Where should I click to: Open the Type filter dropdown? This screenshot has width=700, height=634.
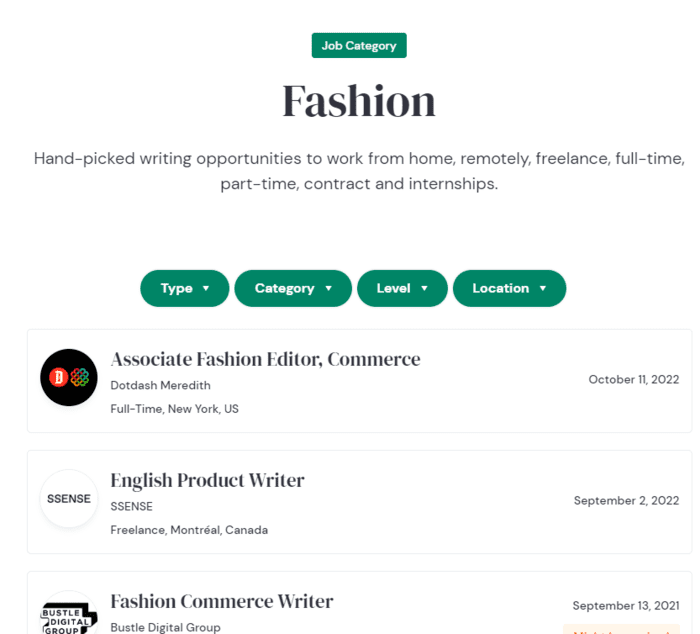185,288
